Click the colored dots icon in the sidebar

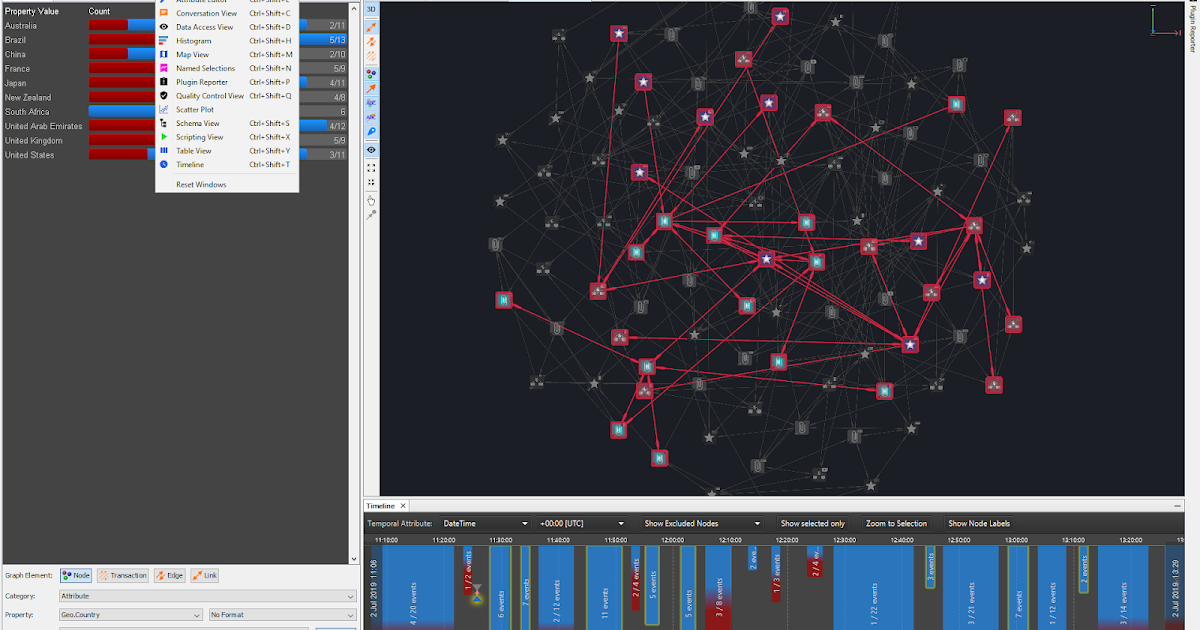click(x=371, y=73)
